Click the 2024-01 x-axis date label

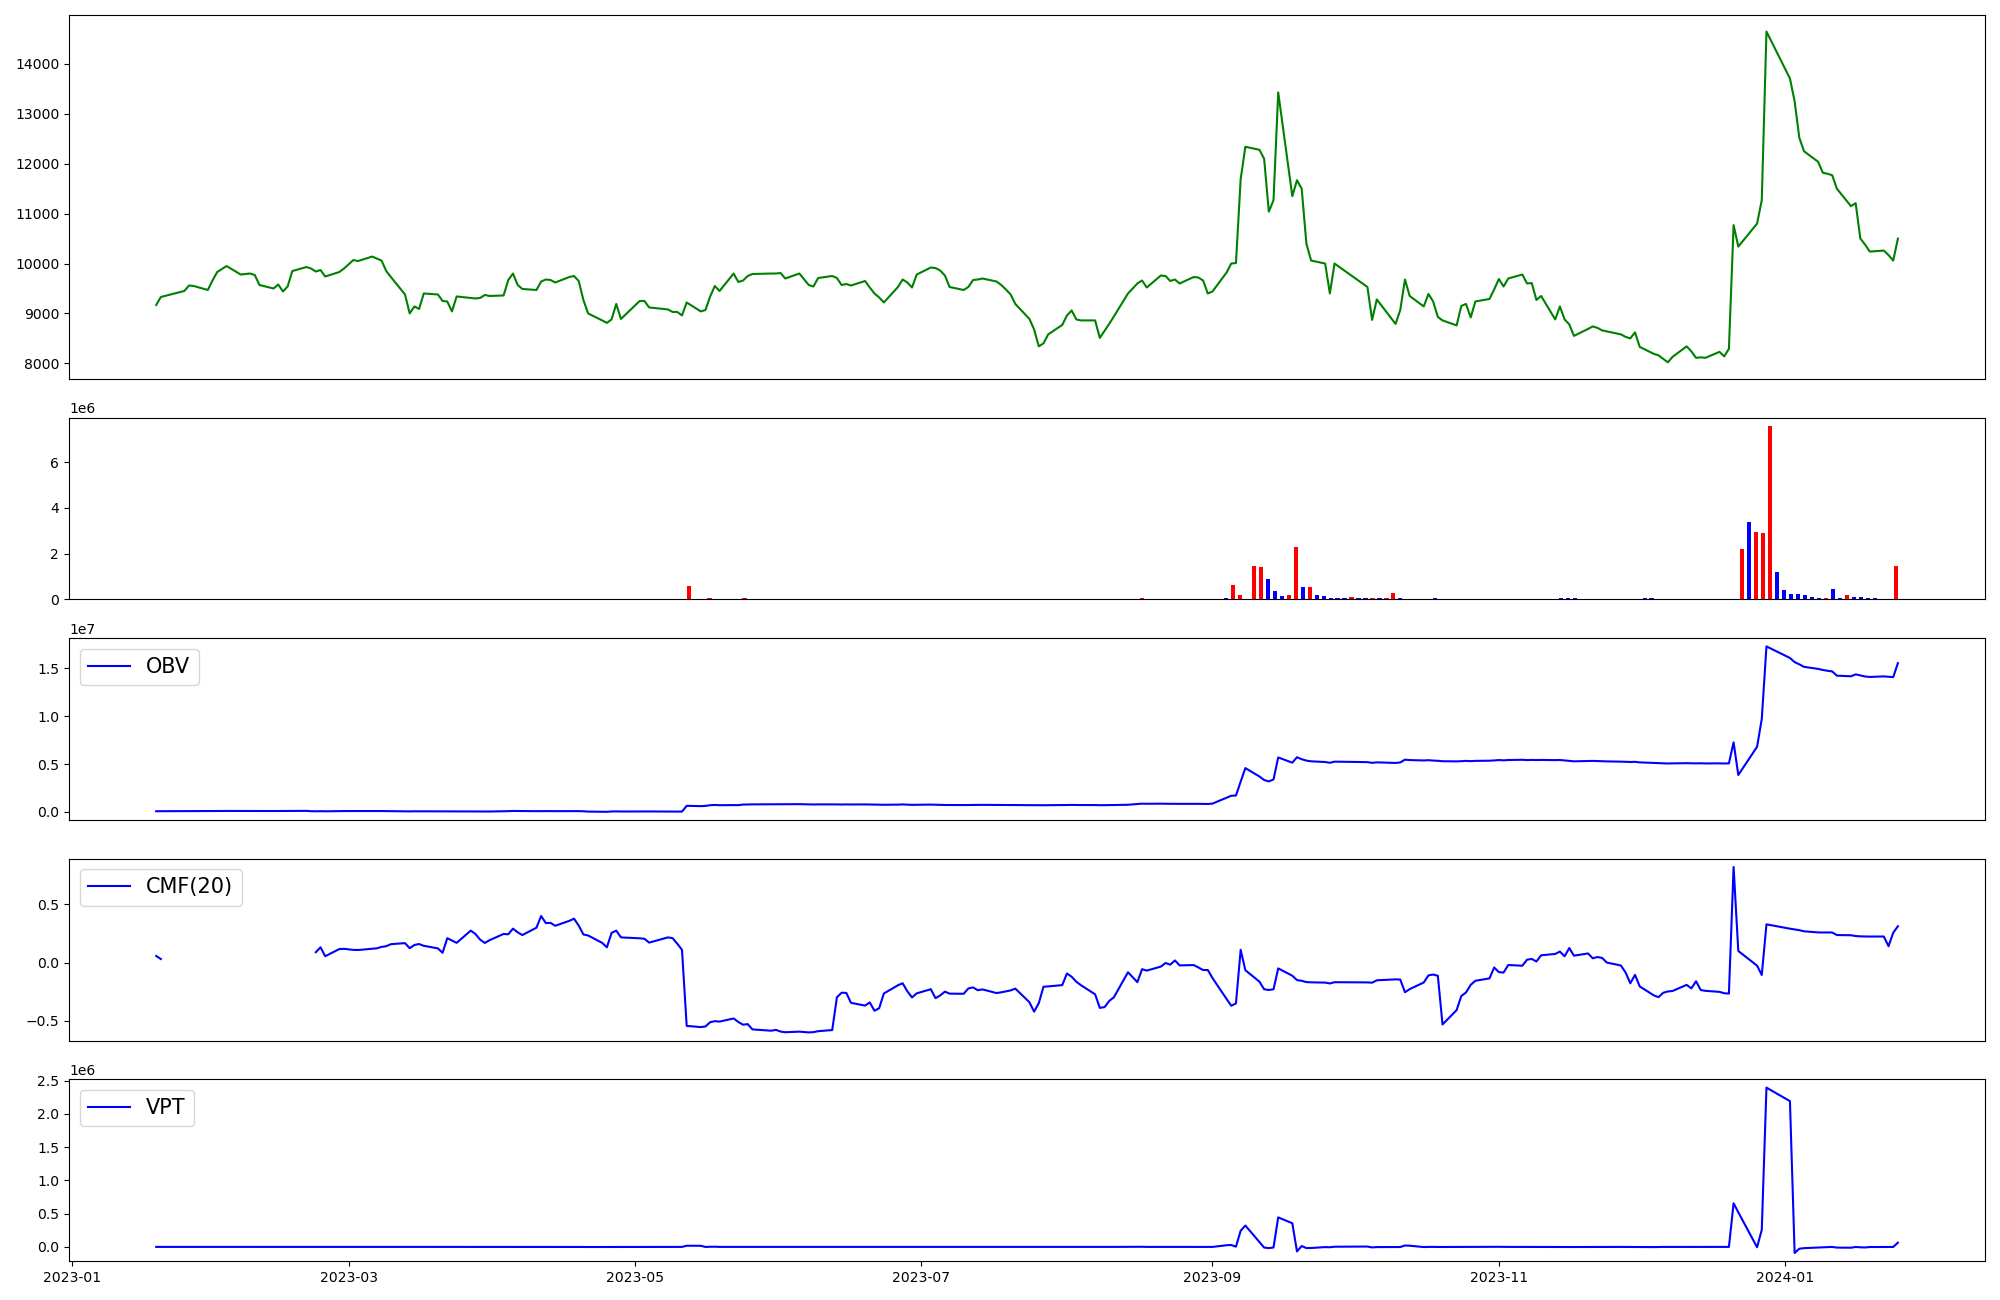pos(1785,1277)
